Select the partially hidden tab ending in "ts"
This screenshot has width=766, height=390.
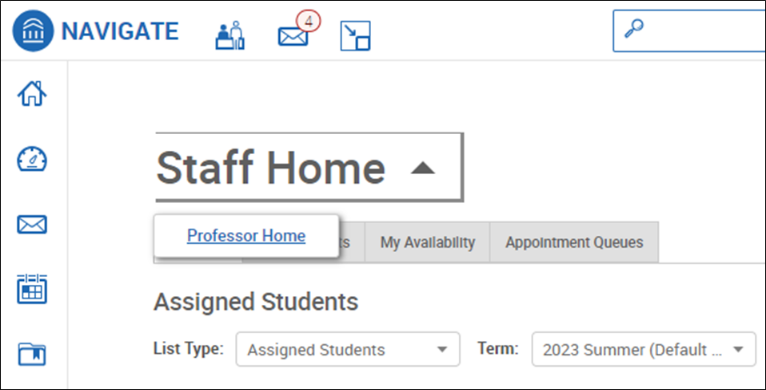[x=352, y=242]
